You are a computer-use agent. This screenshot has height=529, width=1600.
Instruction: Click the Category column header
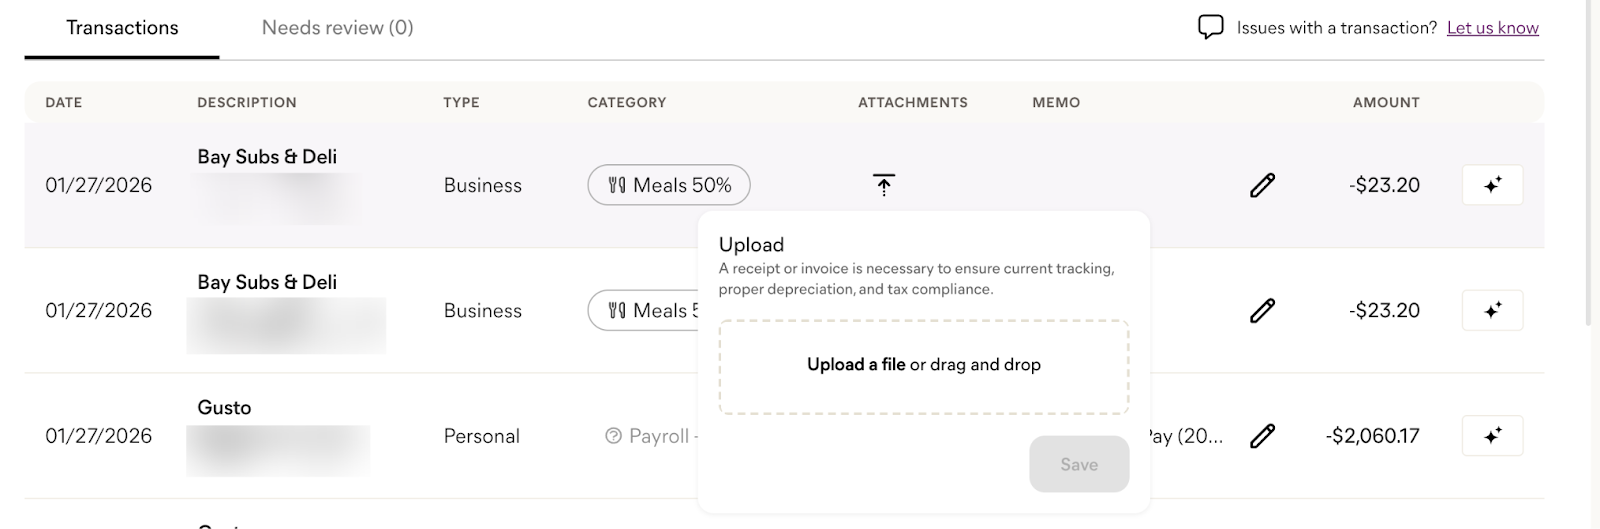tap(626, 102)
